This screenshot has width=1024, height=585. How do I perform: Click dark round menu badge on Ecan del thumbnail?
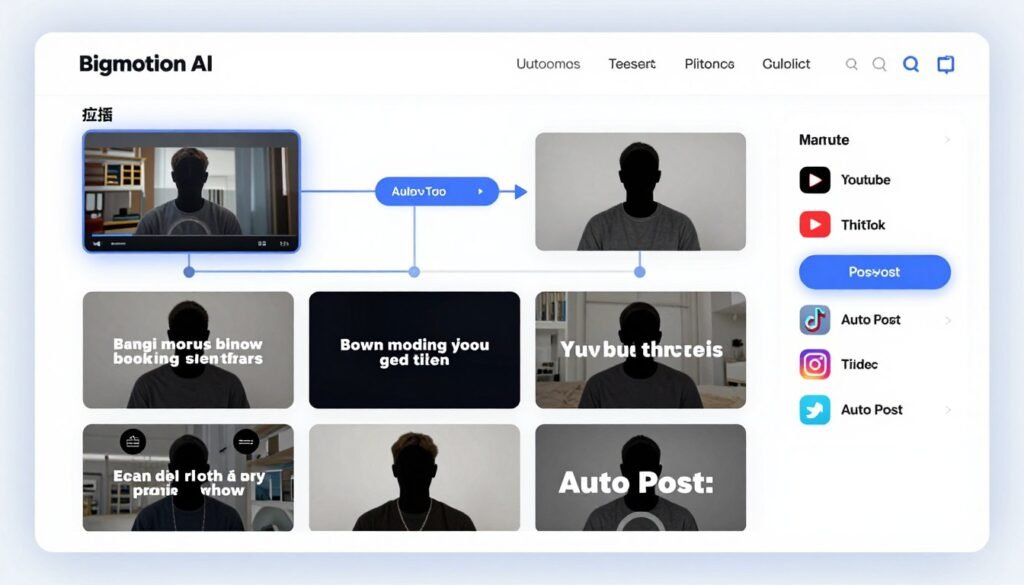246,442
